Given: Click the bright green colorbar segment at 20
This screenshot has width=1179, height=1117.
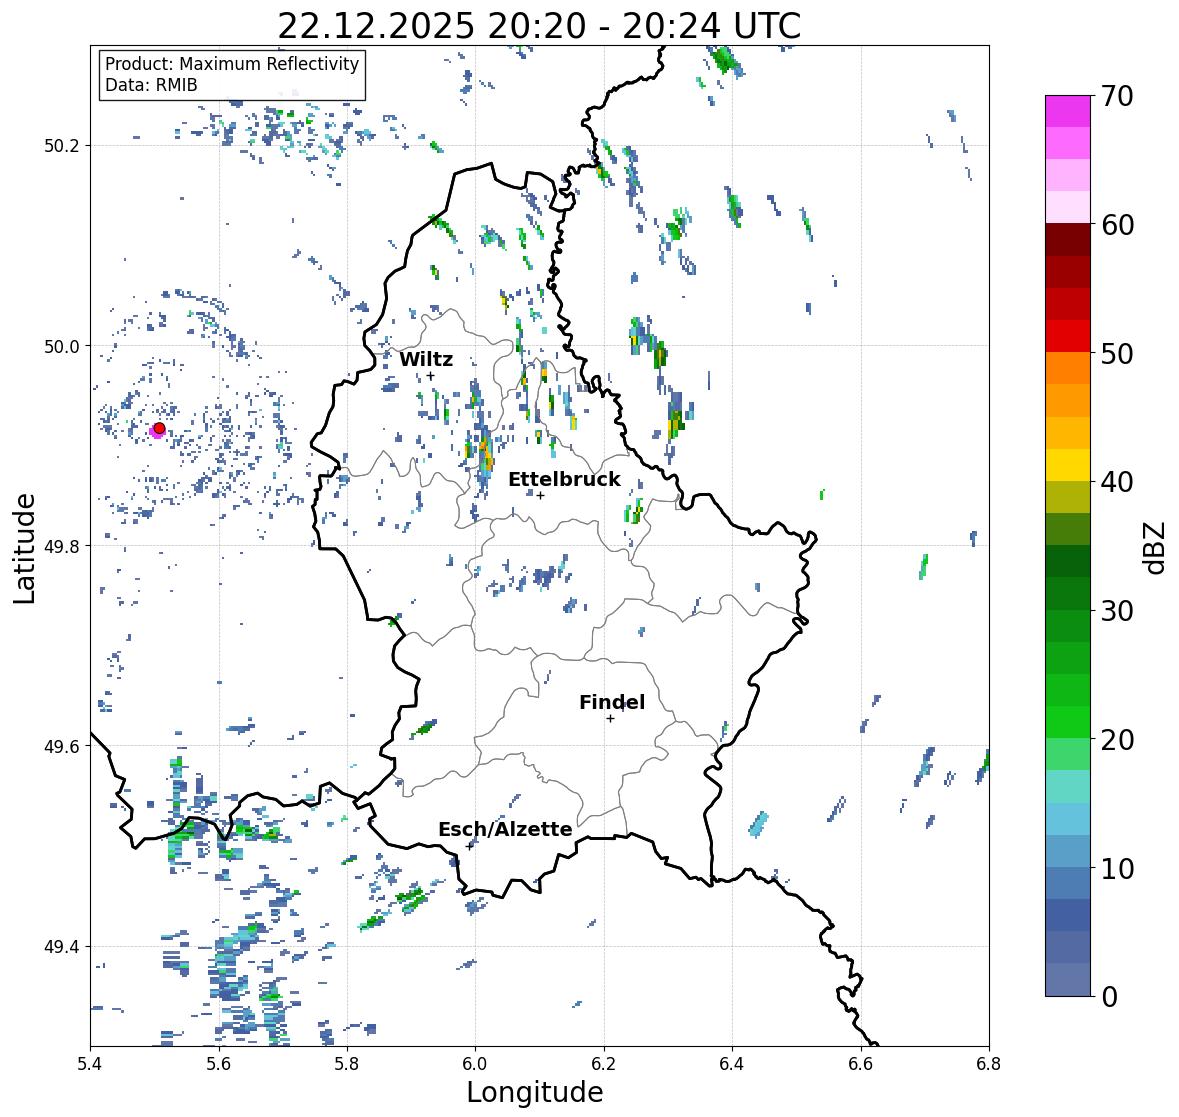Looking at the screenshot, I should (1068, 722).
